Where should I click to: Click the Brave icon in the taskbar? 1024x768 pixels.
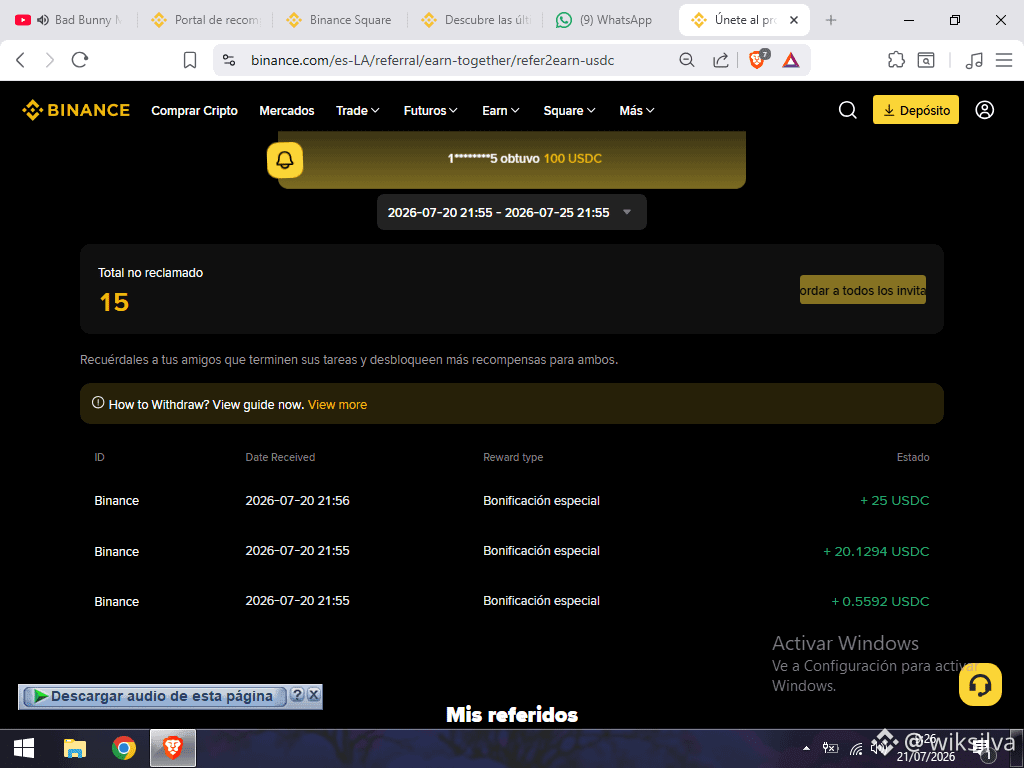pyautogui.click(x=172, y=748)
